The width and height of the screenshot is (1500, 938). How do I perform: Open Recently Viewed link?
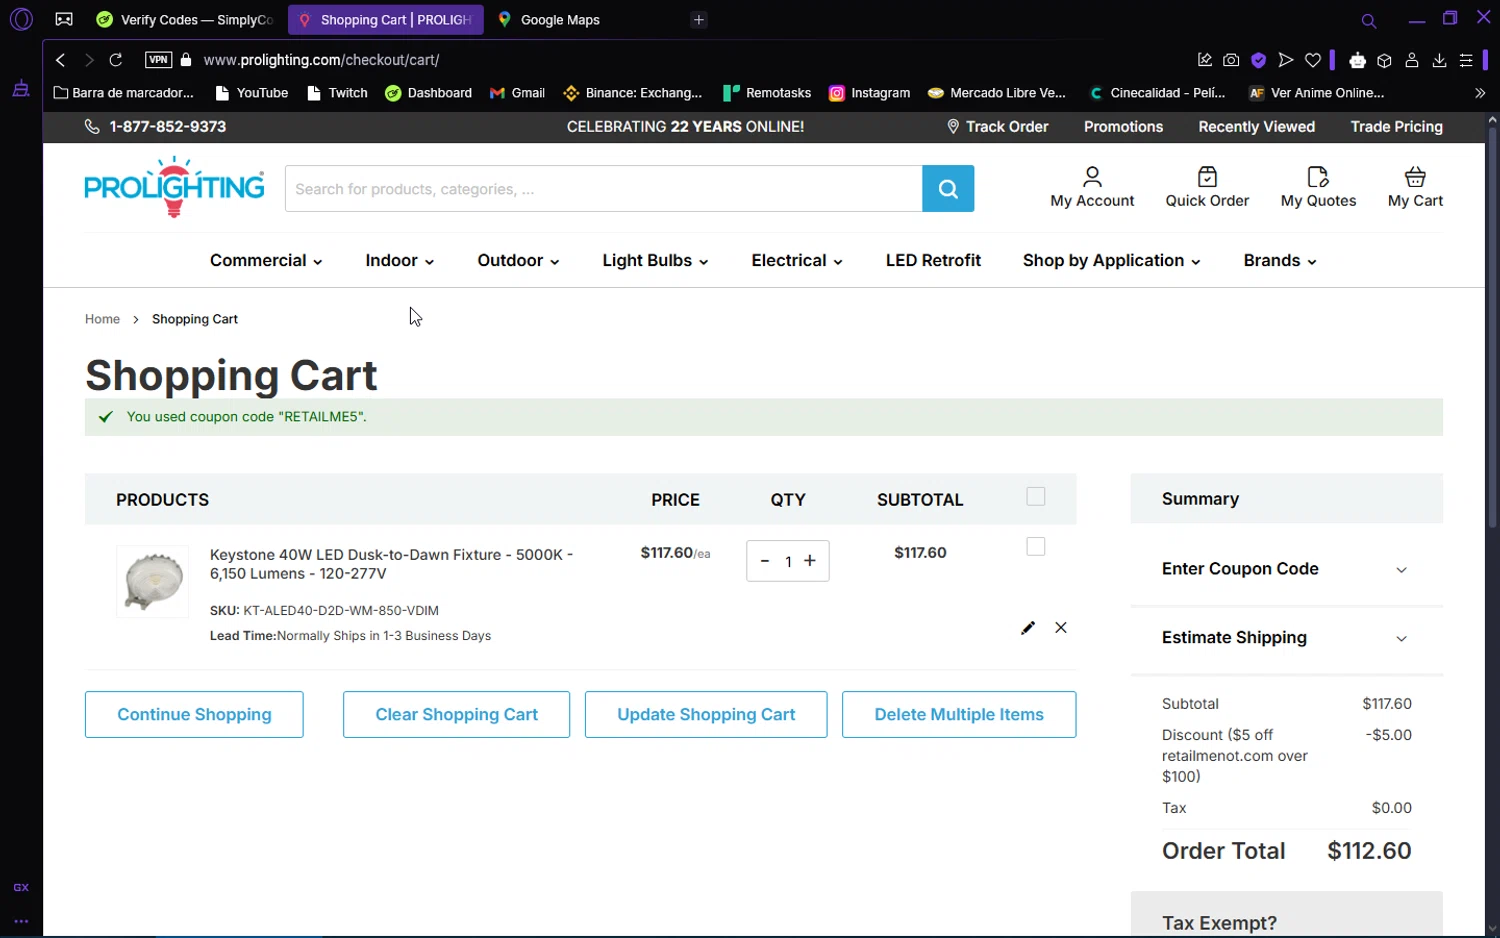coord(1256,127)
